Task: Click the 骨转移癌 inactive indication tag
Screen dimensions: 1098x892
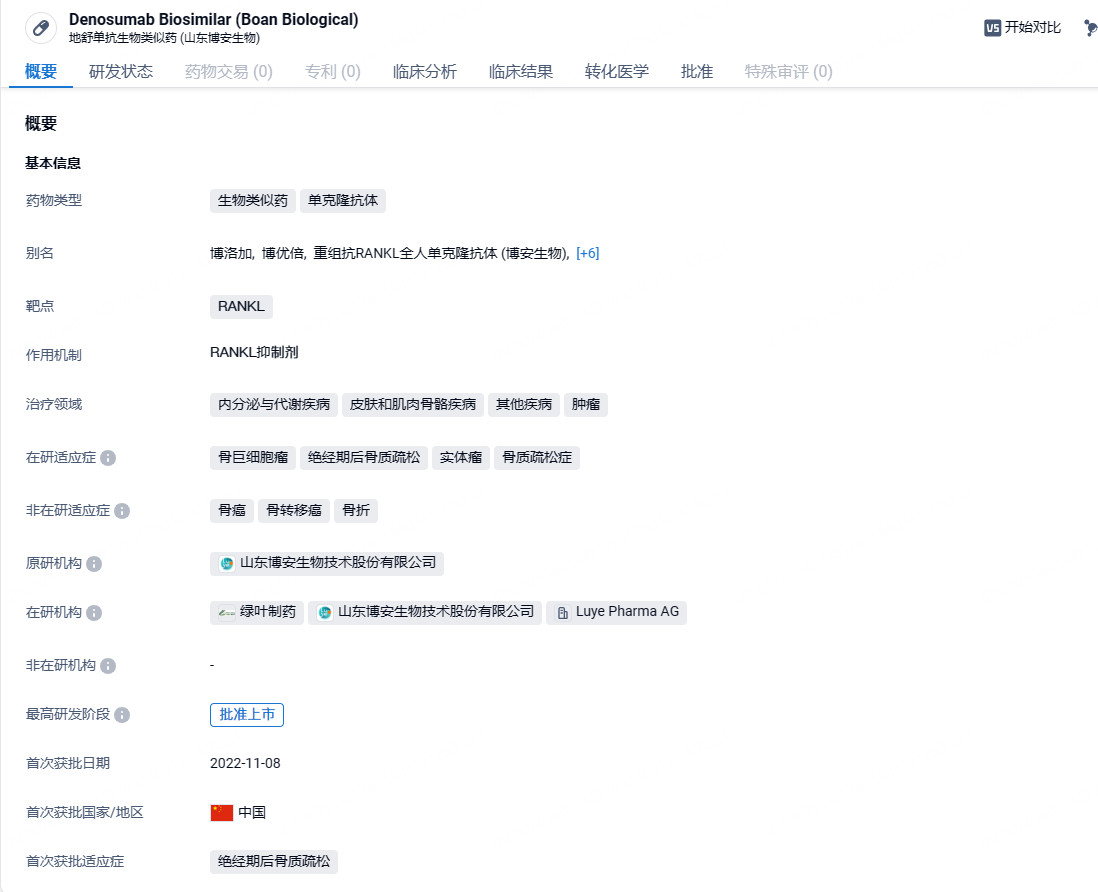Action: (294, 511)
